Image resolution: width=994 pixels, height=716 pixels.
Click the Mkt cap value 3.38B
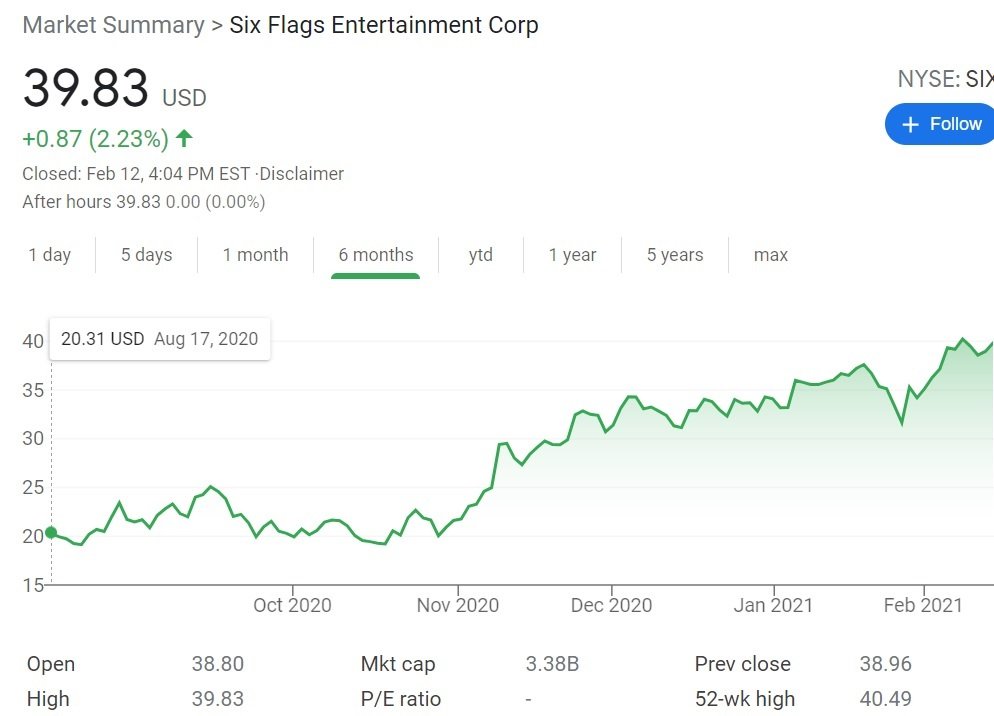tap(552, 664)
